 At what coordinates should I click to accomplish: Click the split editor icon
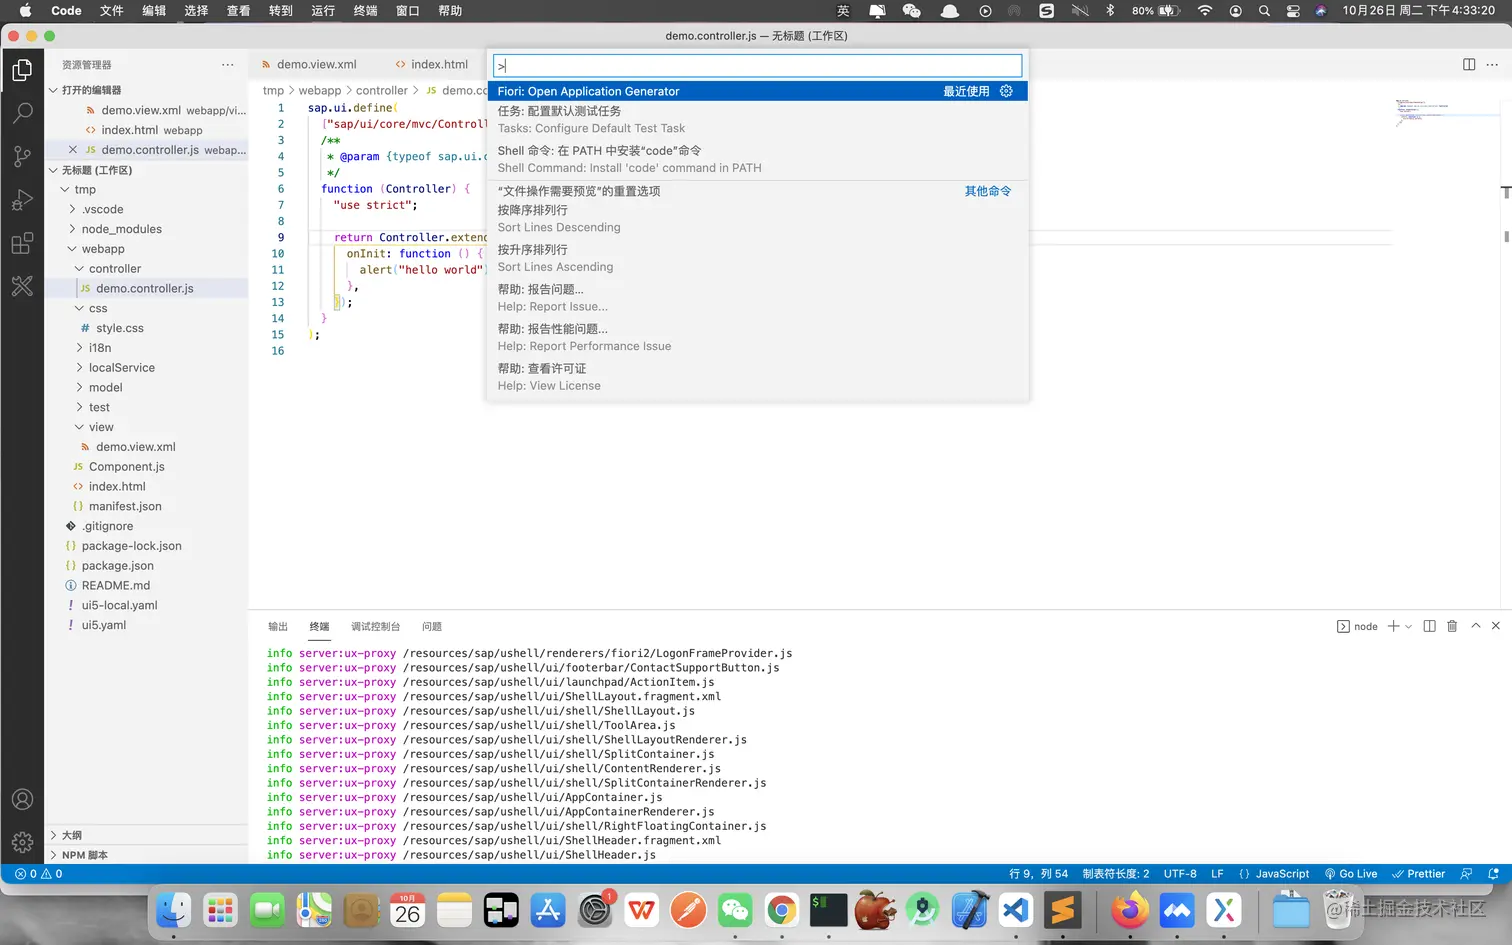tap(1469, 64)
